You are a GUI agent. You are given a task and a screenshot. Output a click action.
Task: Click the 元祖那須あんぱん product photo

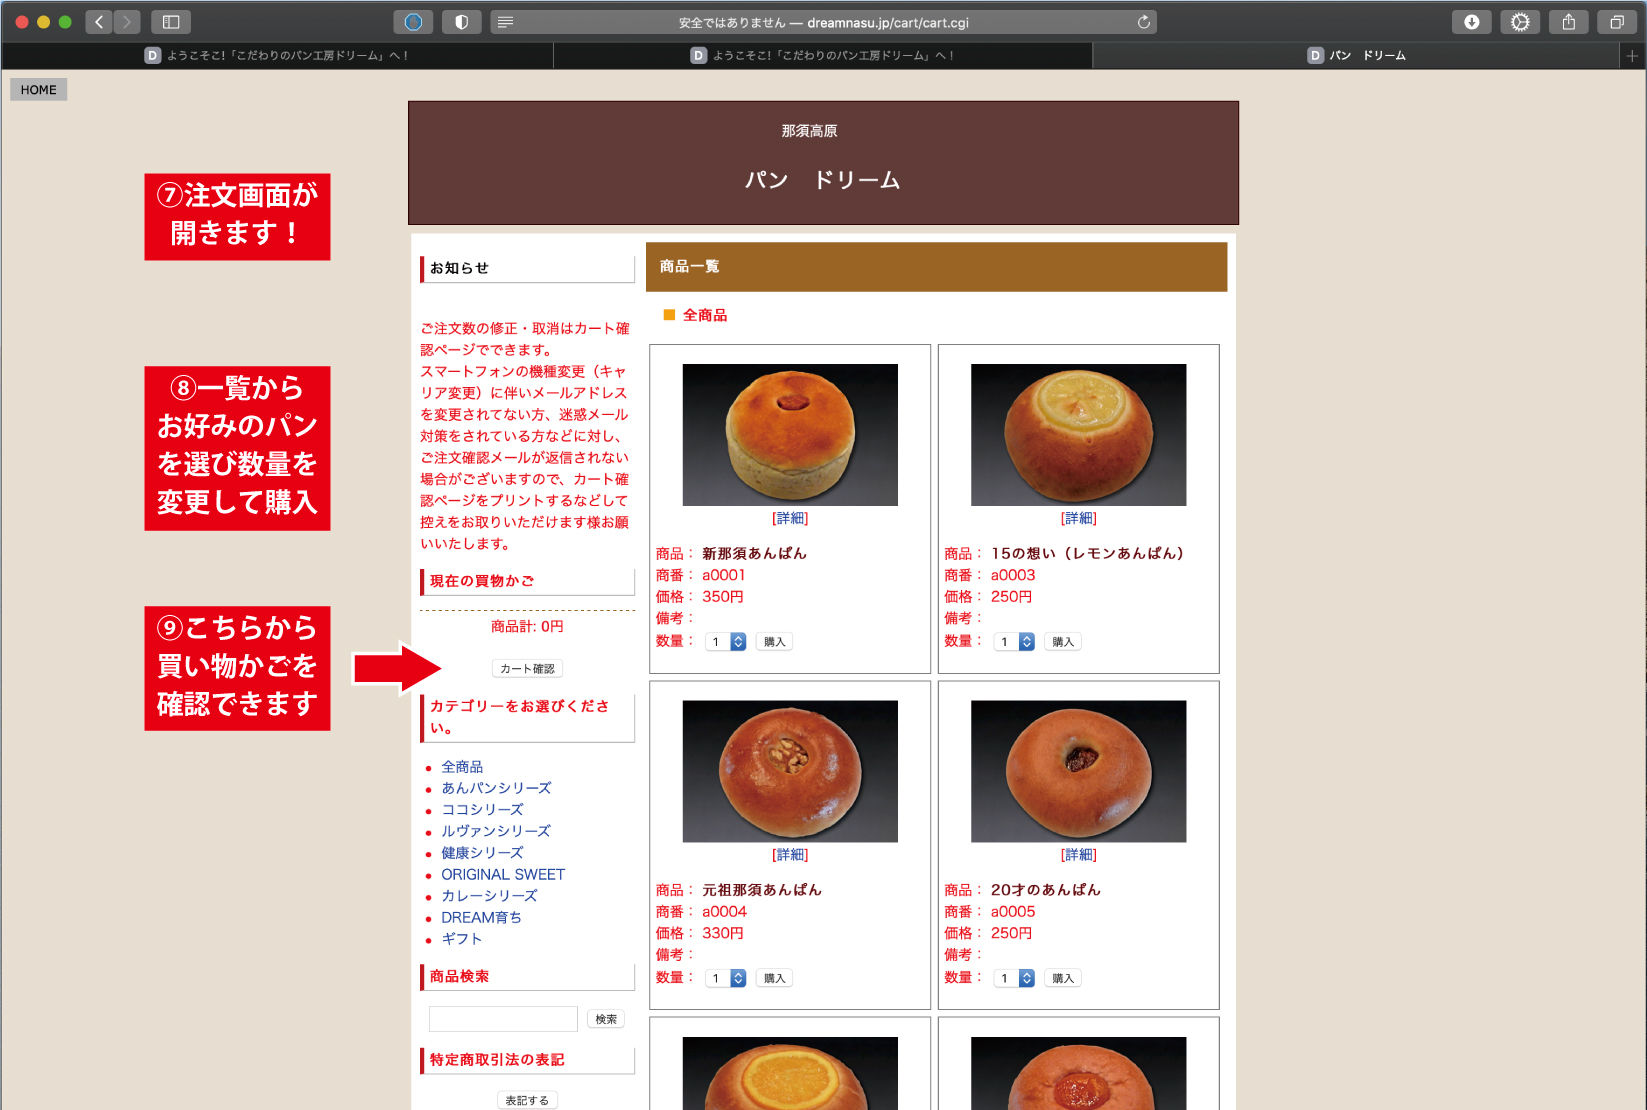click(x=790, y=771)
